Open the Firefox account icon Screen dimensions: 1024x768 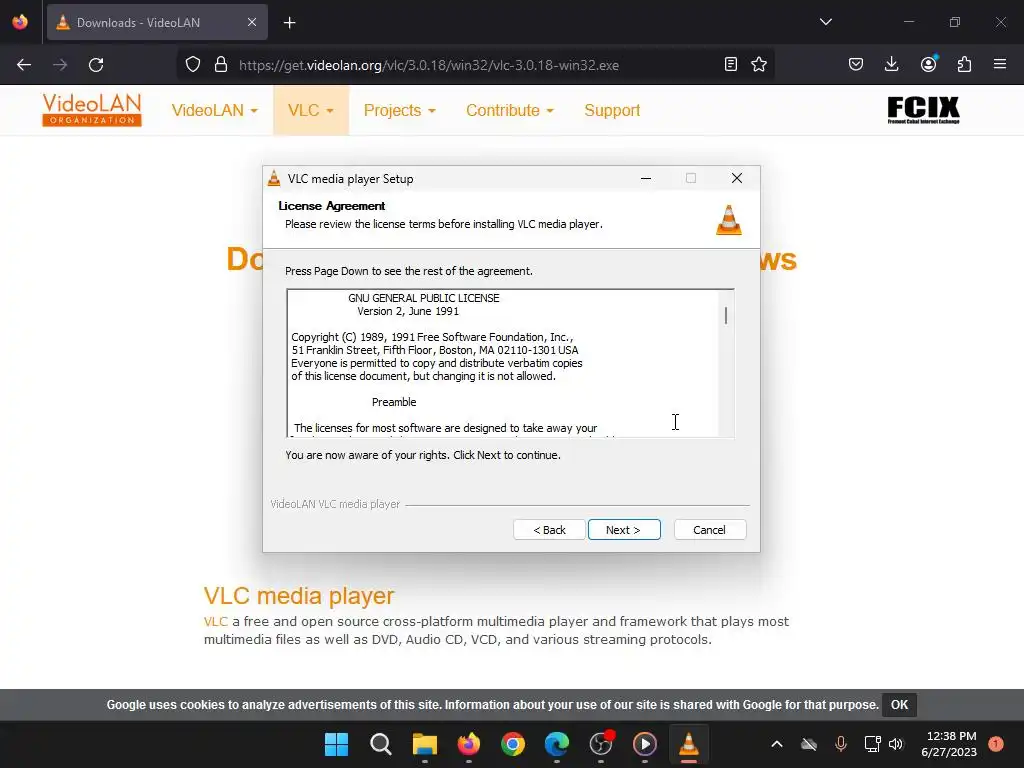pos(928,64)
